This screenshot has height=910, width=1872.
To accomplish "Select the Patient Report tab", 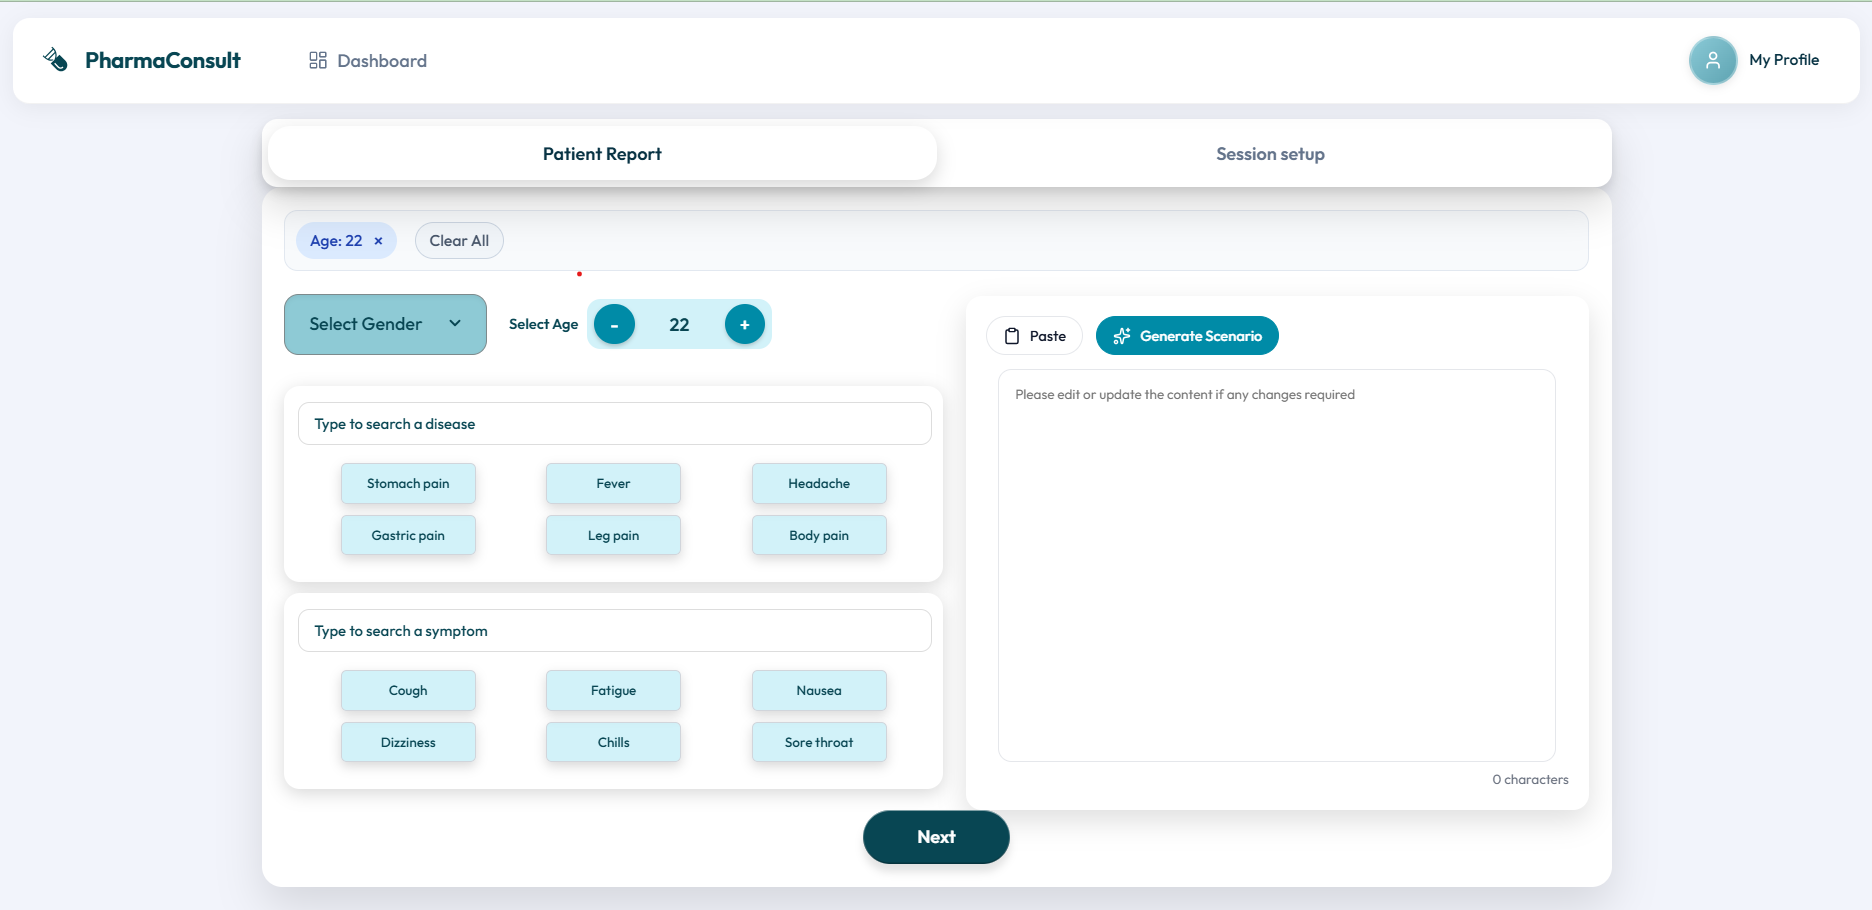I will click(x=601, y=153).
